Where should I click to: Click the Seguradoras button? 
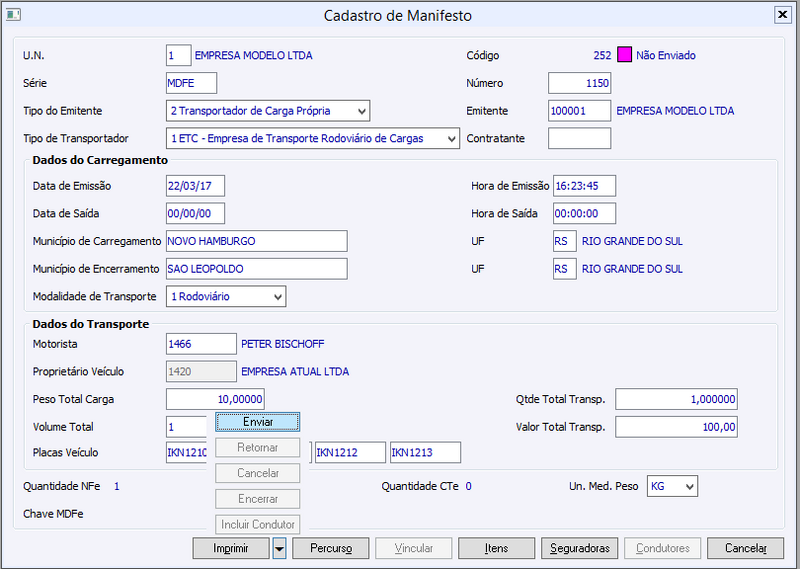[x=578, y=548]
